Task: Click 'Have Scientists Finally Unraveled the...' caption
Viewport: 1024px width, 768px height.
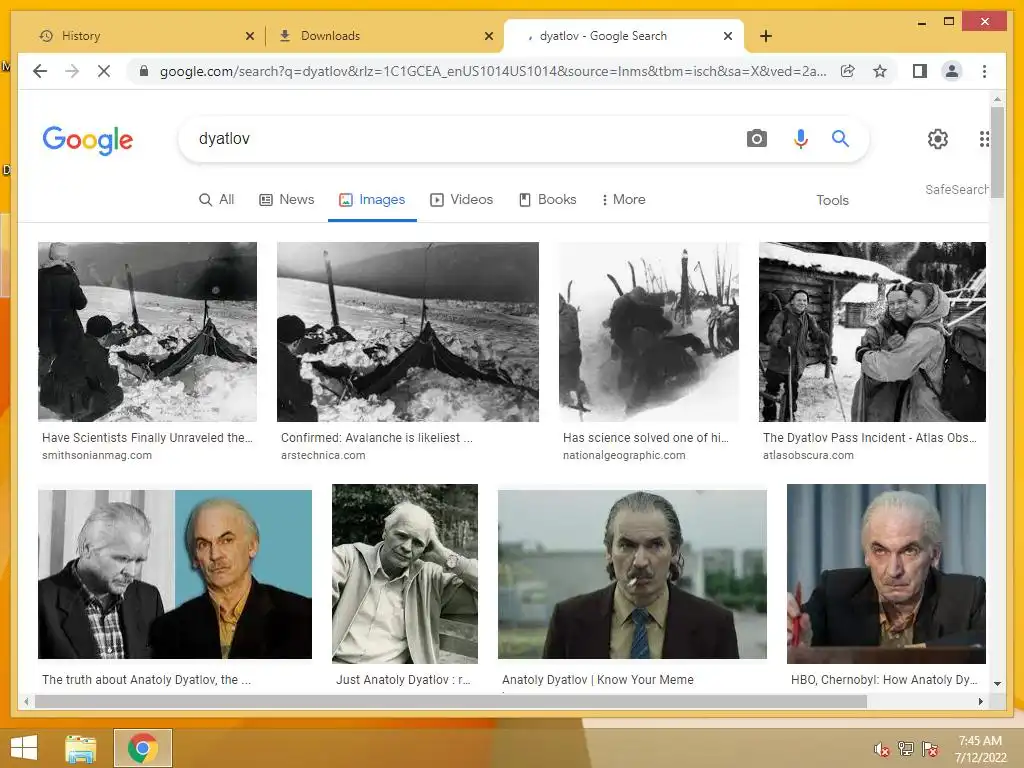Action: pos(147,438)
